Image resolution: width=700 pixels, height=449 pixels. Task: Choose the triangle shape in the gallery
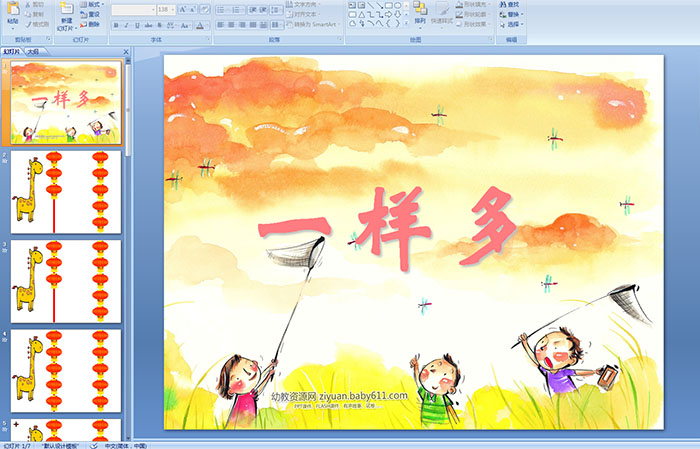click(x=361, y=15)
